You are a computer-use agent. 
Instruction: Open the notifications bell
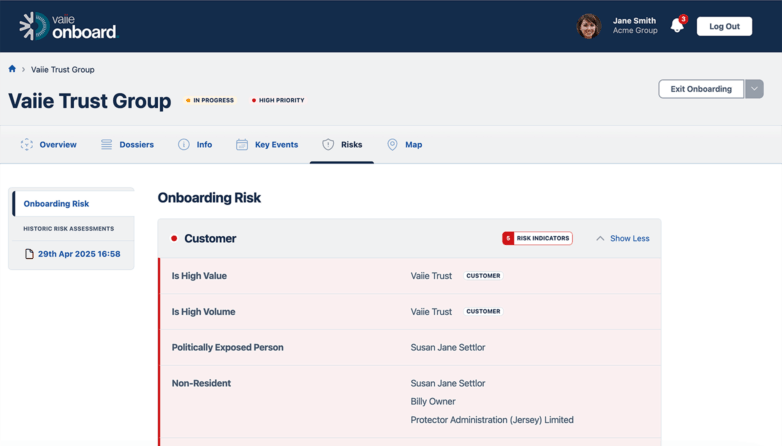pyautogui.click(x=677, y=26)
